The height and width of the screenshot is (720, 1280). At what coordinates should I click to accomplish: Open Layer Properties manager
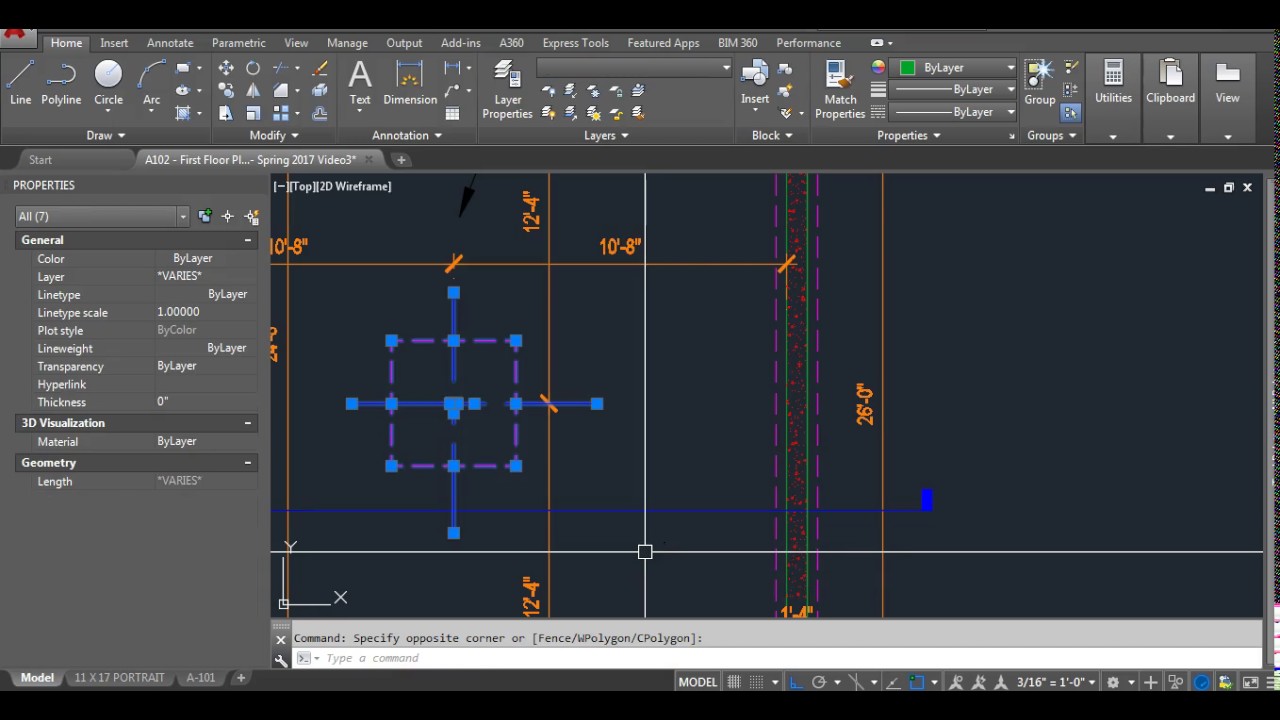point(507,89)
